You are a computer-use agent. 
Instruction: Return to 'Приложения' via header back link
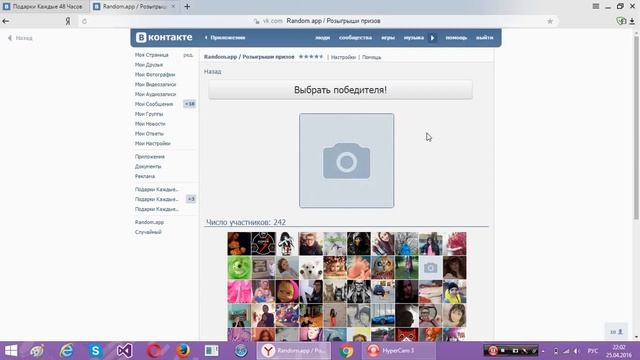tap(225, 38)
